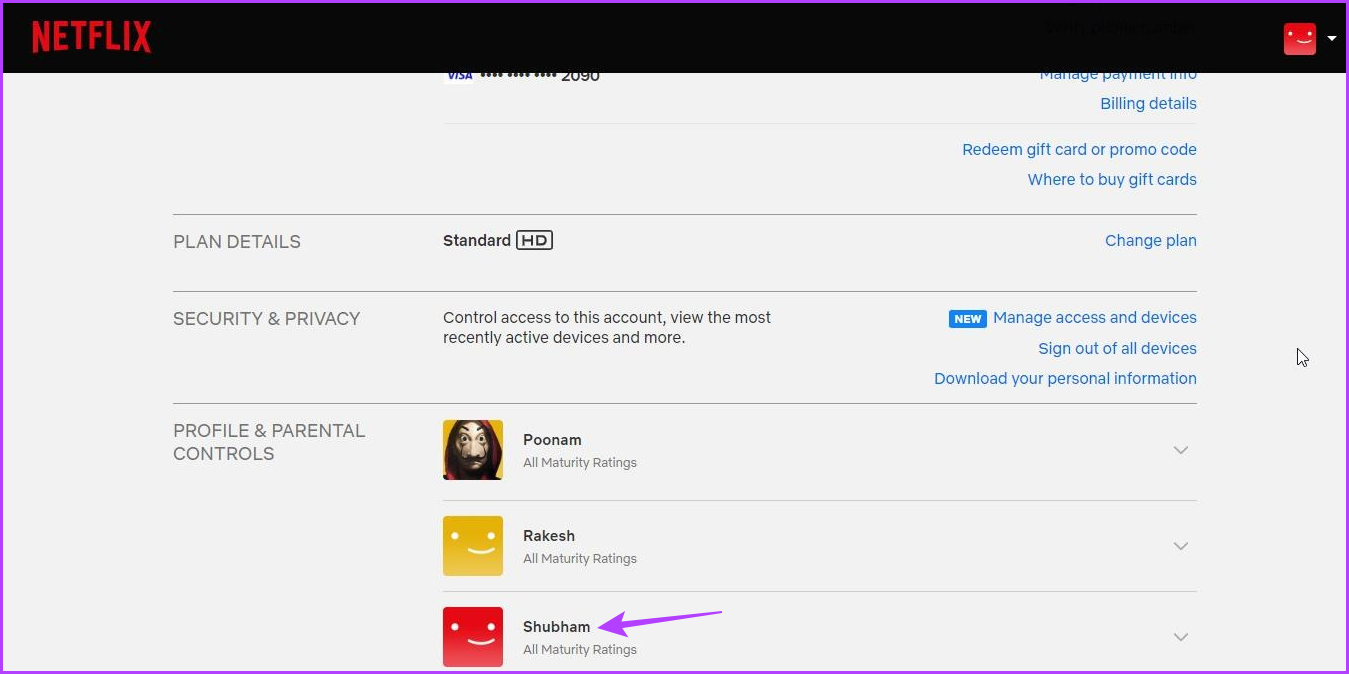
Task: Click the Rakesh profile name
Action: pyautogui.click(x=549, y=536)
